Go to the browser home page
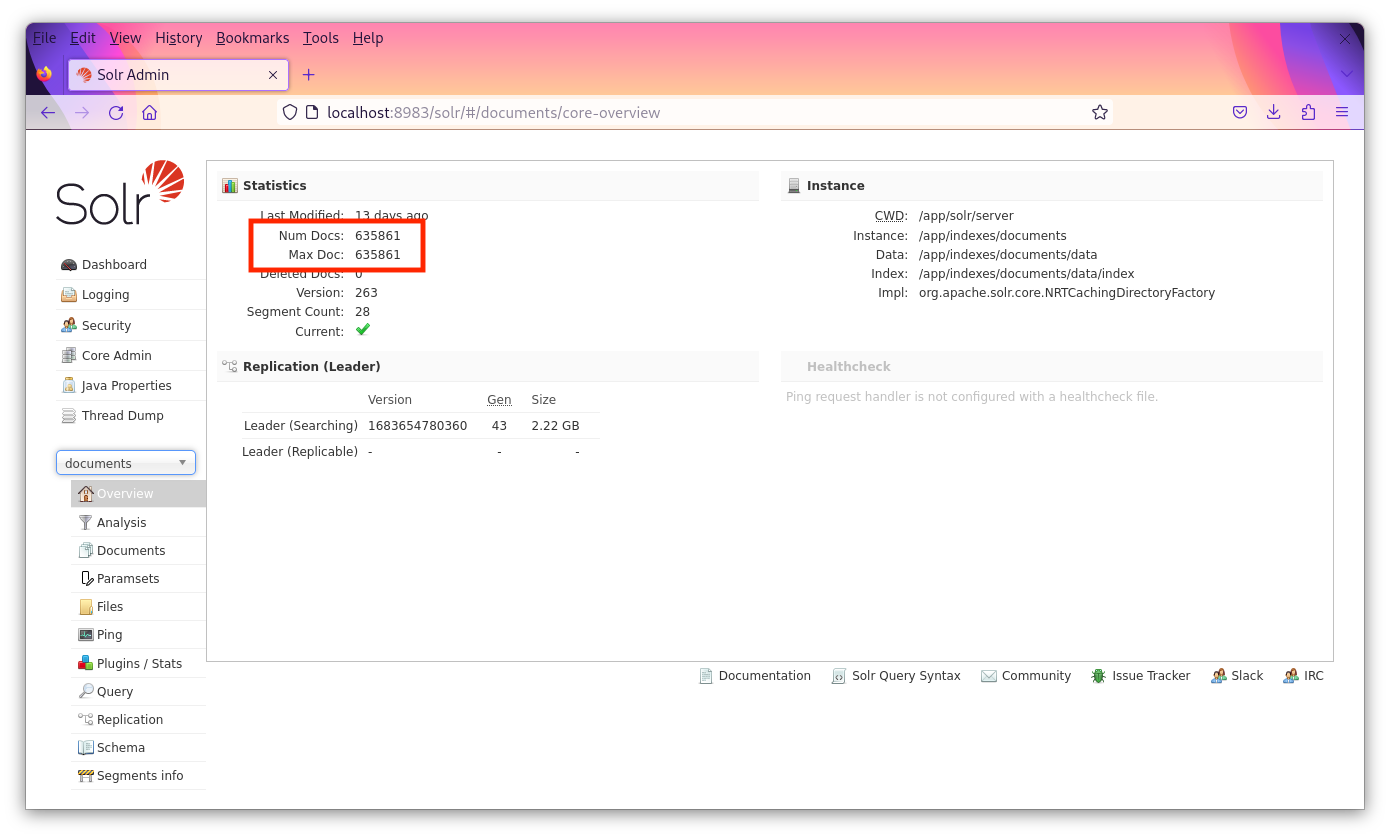Screen dimensions: 1390x838 point(150,113)
